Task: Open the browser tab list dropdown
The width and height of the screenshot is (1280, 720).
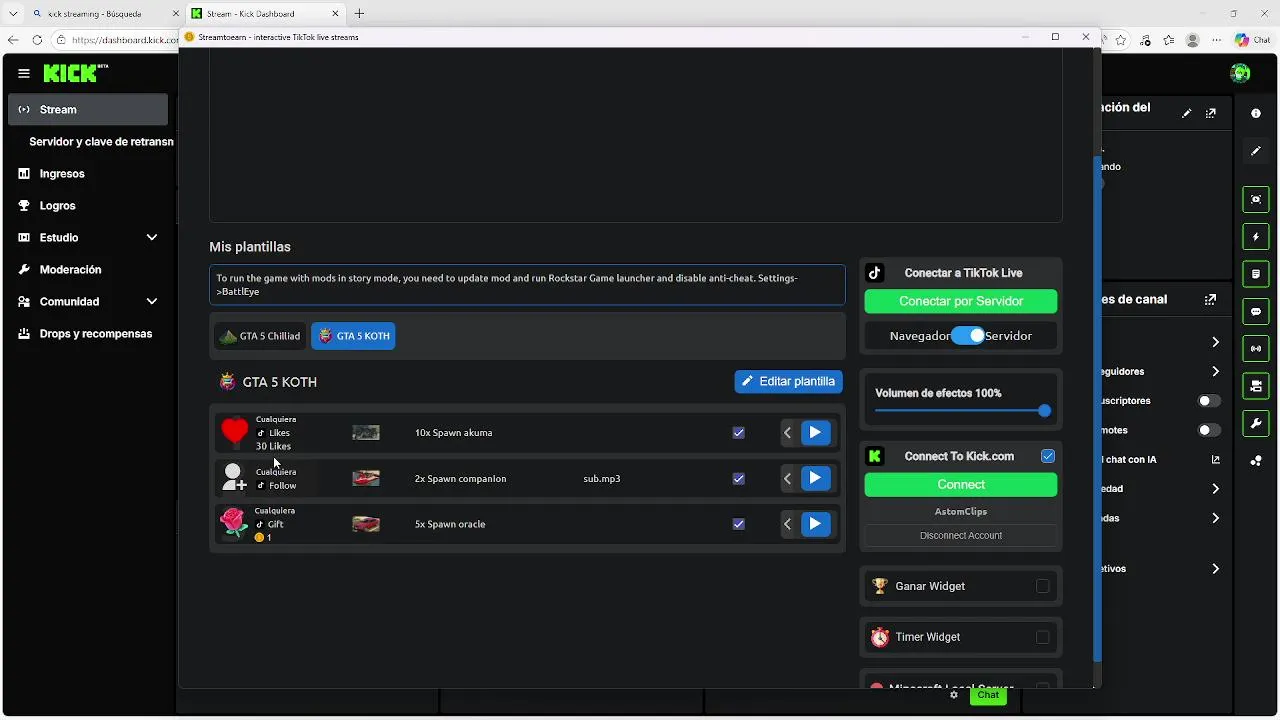Action: (x=13, y=13)
